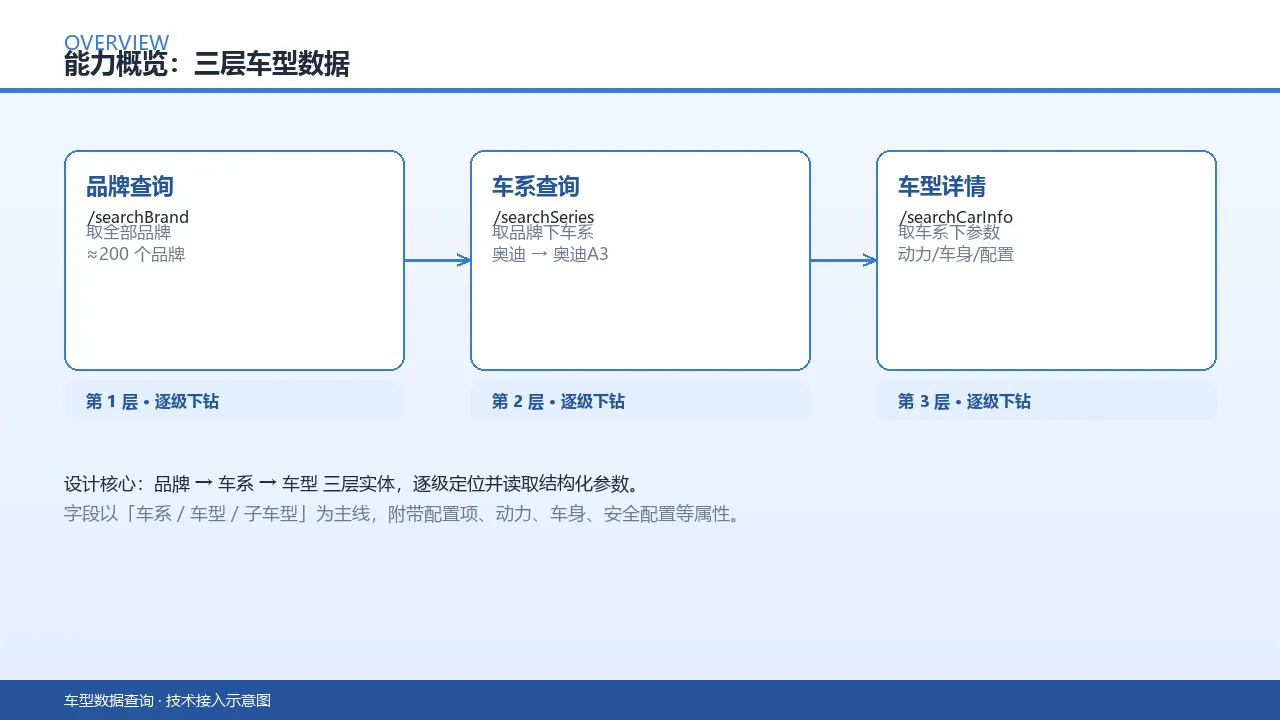Click the arrow from 车系查询 to 车型详情
This screenshot has height=720, width=1280.
[843, 261]
